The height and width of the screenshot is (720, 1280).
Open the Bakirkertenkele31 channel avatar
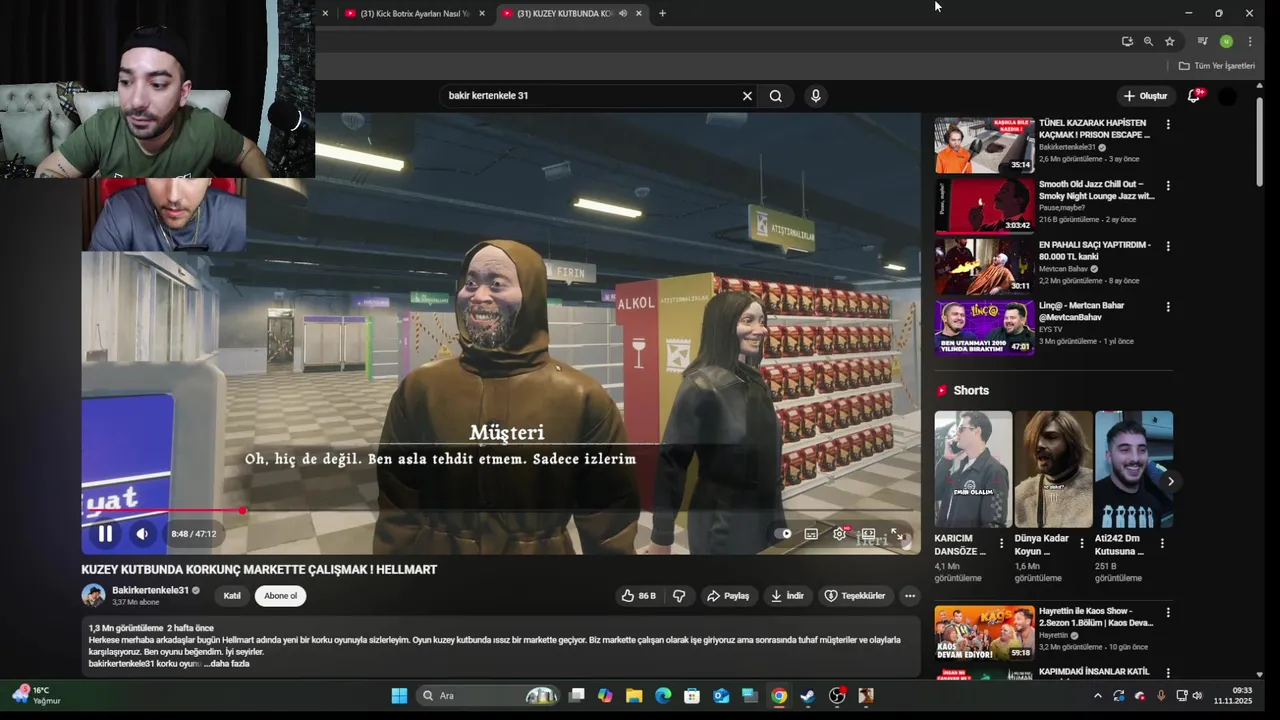[x=93, y=596]
